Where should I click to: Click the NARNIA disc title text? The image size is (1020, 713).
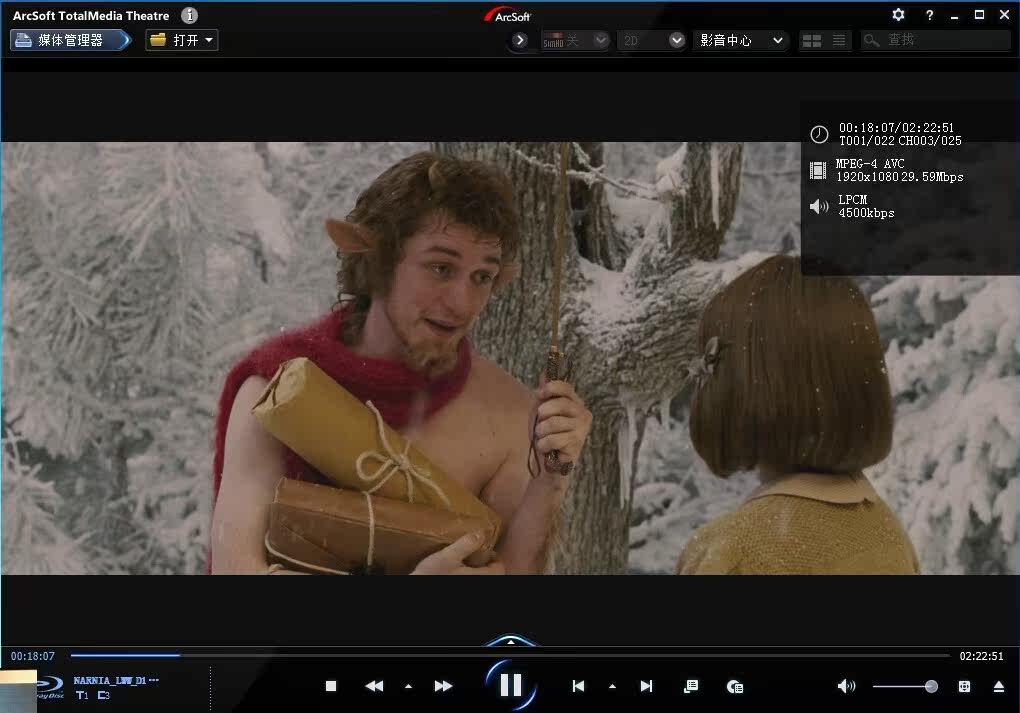pyautogui.click(x=116, y=680)
